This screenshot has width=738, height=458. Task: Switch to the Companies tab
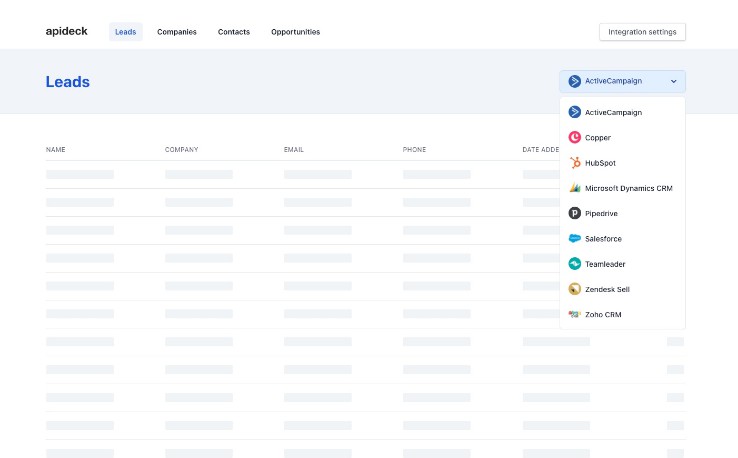(x=177, y=32)
